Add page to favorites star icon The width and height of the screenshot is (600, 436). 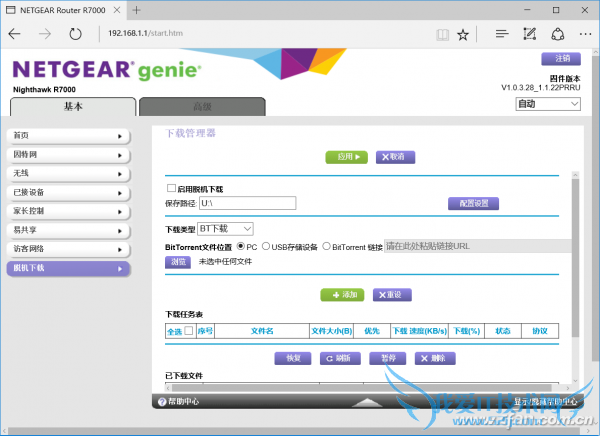click(x=463, y=35)
